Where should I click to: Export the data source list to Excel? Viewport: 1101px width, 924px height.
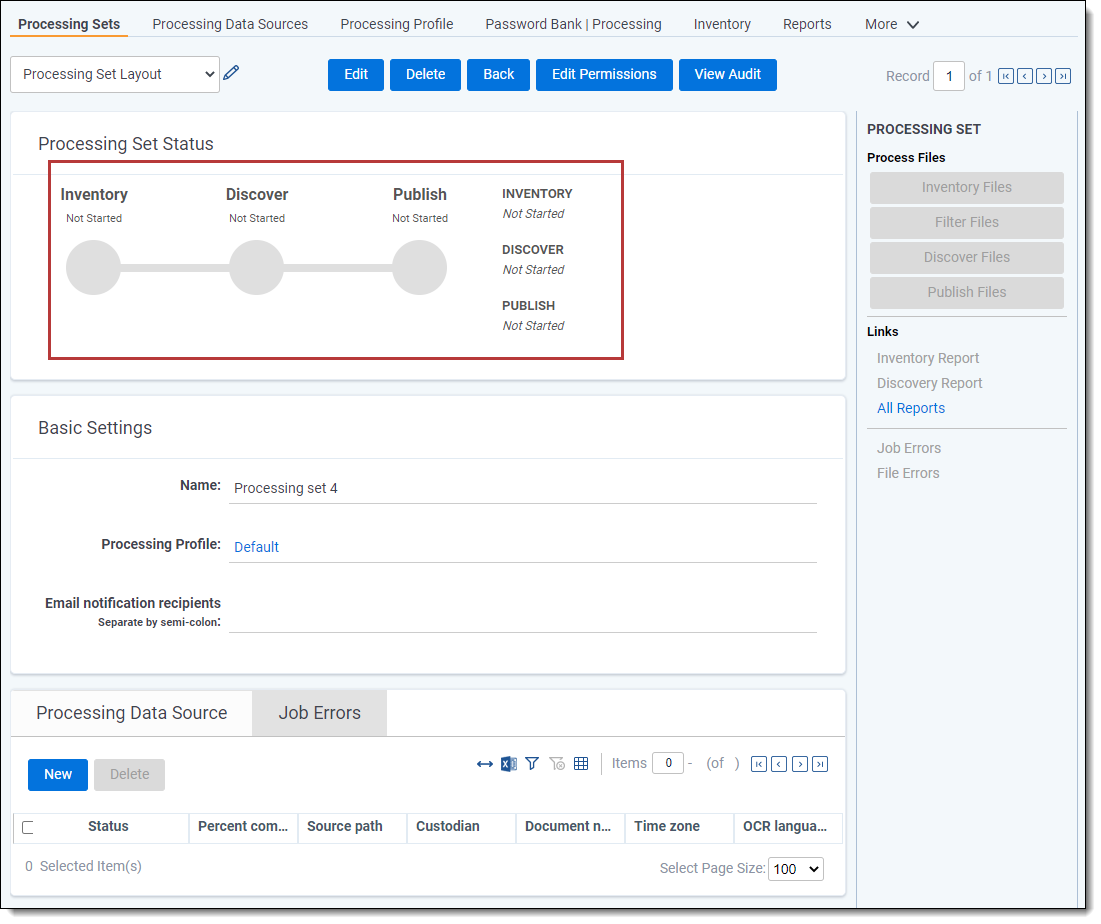(508, 764)
